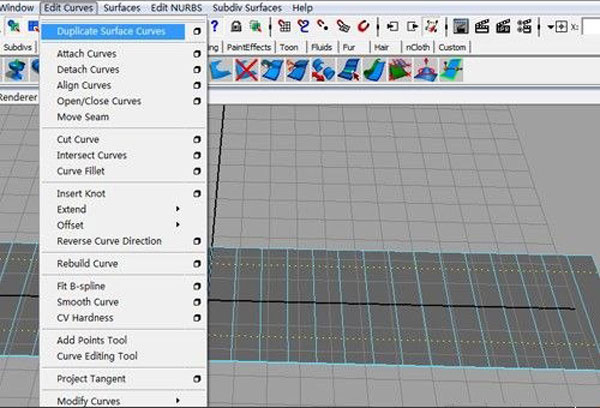Enable snap to curves
The height and width of the screenshot is (408, 600).
click(x=304, y=26)
